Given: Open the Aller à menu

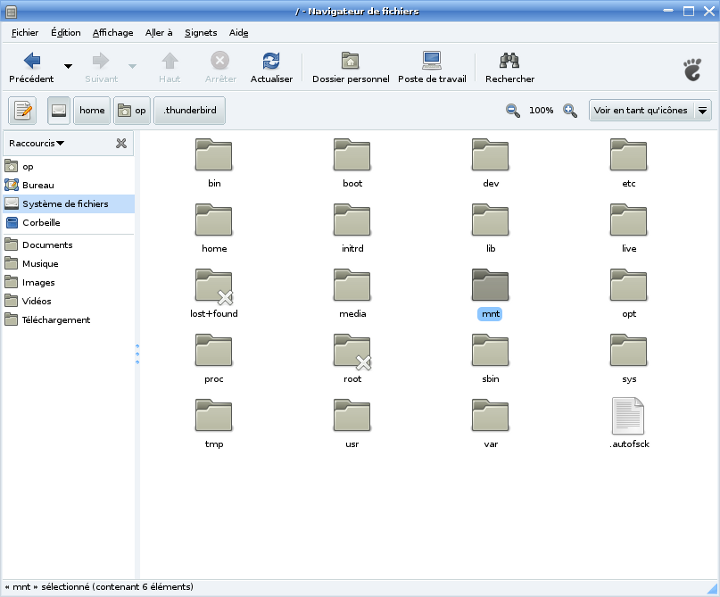Looking at the screenshot, I should tap(159, 33).
